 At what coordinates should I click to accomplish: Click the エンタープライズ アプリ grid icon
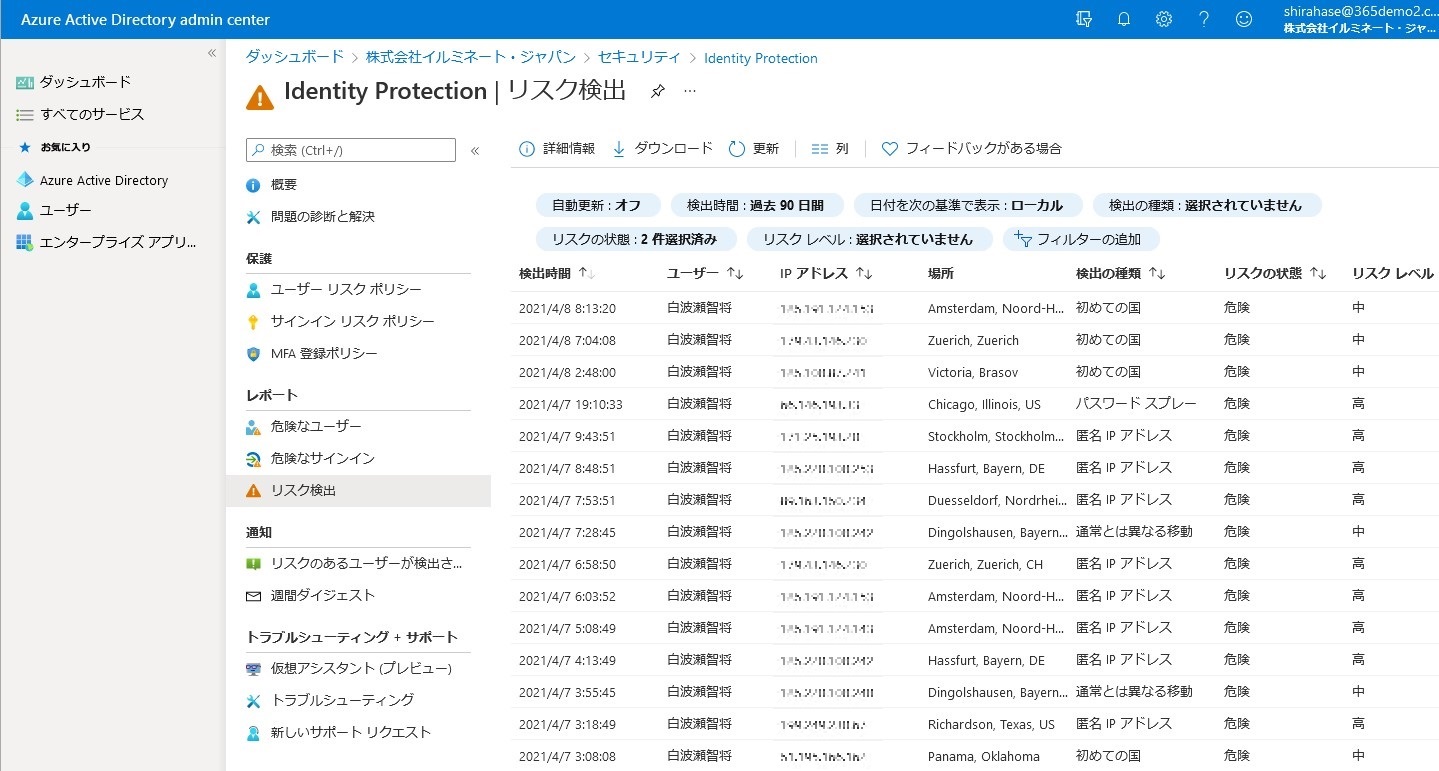click(25, 243)
